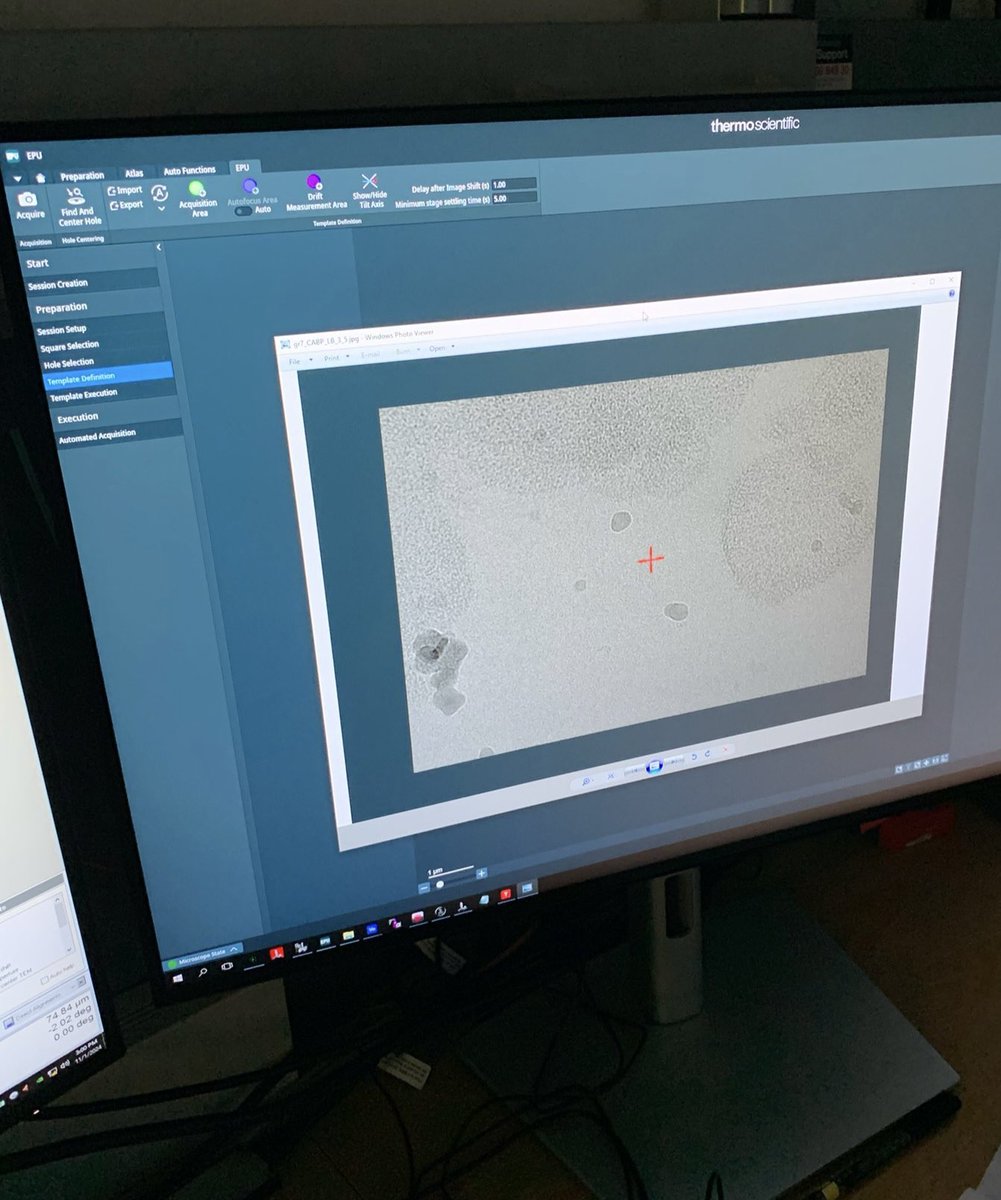This screenshot has height=1200, width=1001.
Task: Click the zoom in plus button
Action: pos(481,874)
